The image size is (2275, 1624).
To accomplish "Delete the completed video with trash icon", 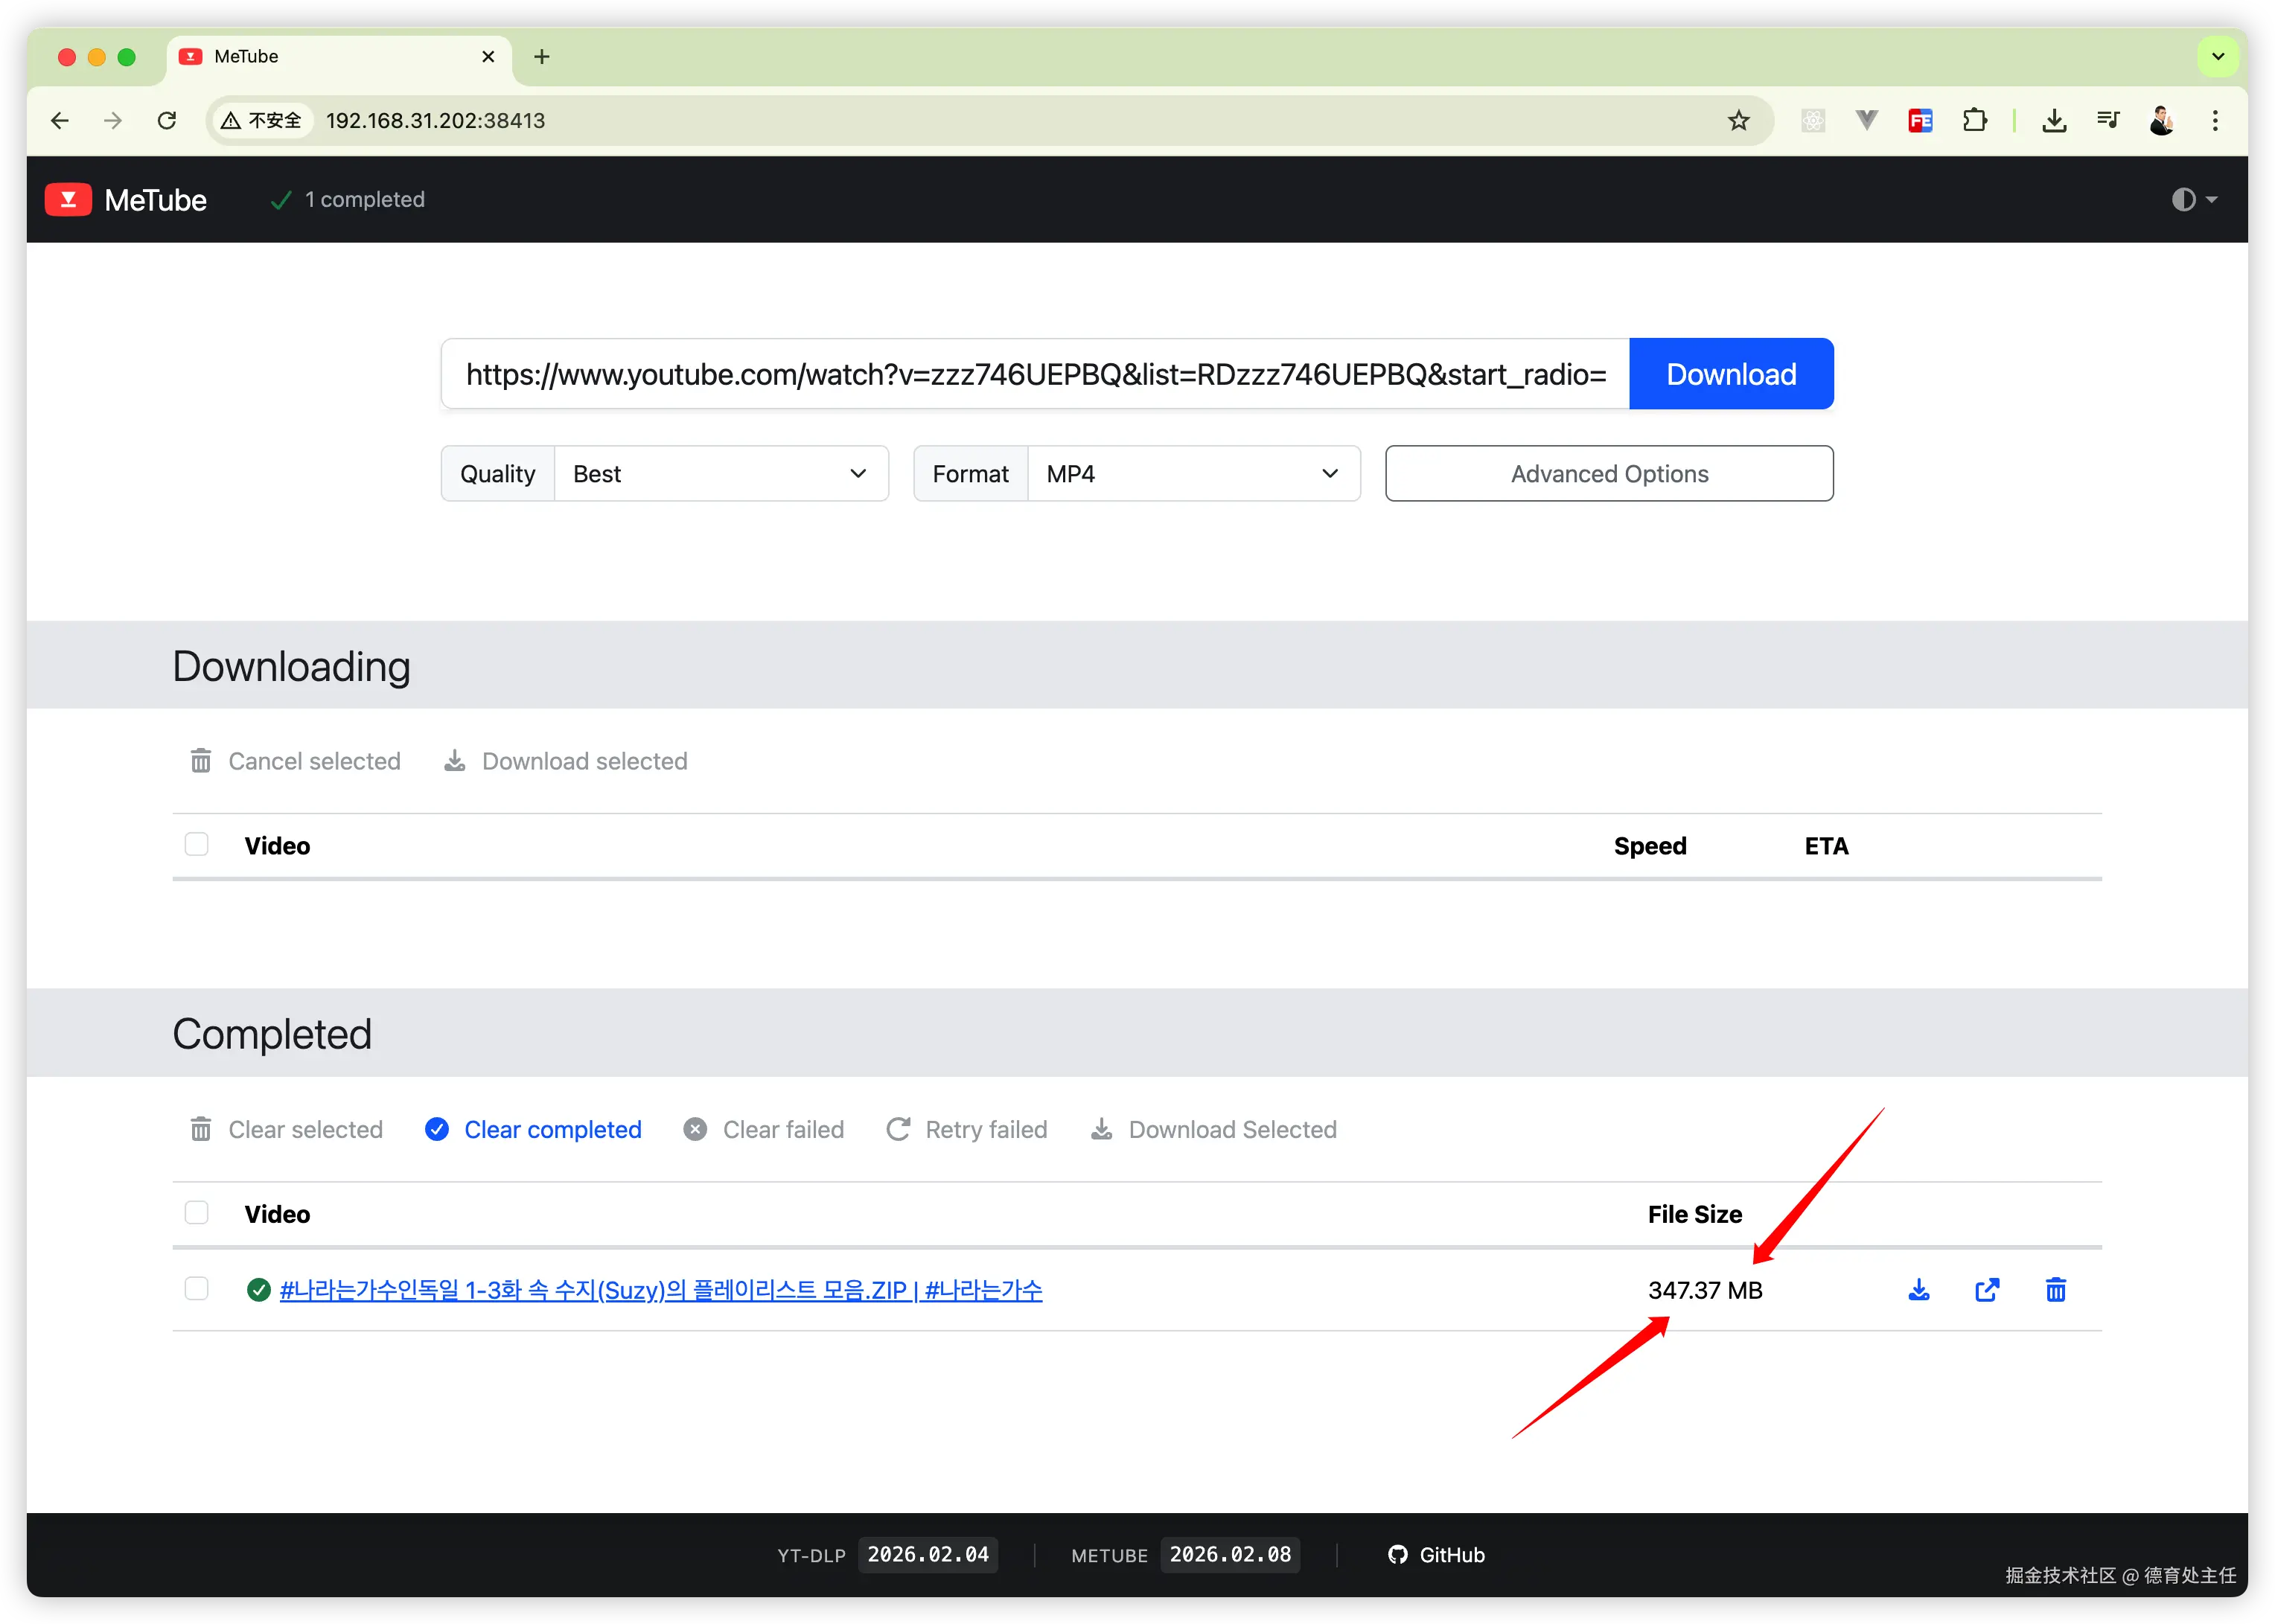I will pyautogui.click(x=2055, y=1290).
